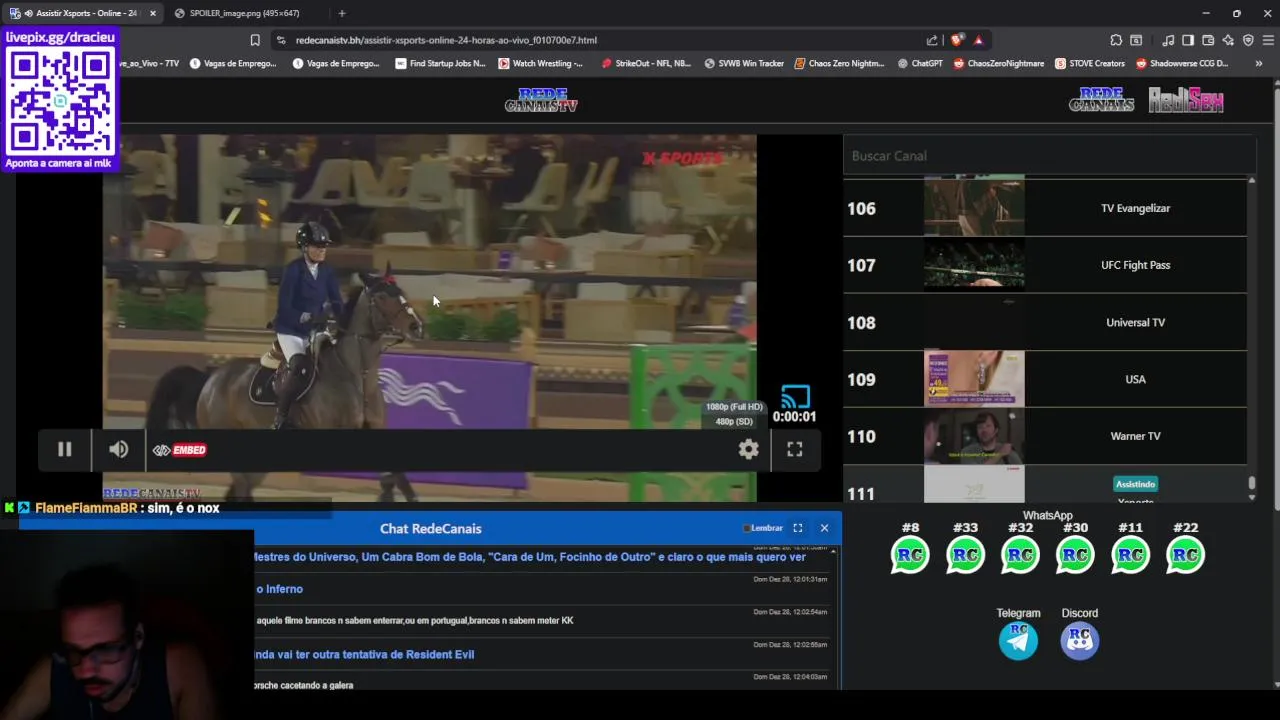Open Find Startup Jobs bookmark
The image size is (1280, 720).
coord(440,63)
